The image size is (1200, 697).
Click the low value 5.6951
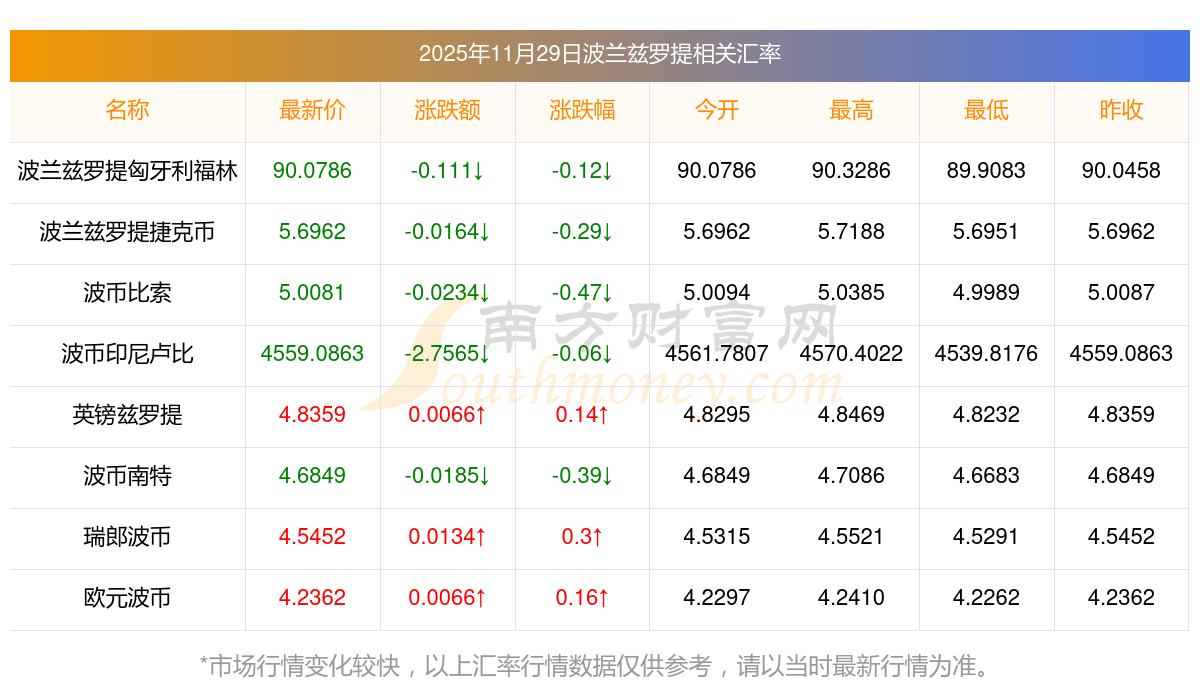click(x=986, y=232)
